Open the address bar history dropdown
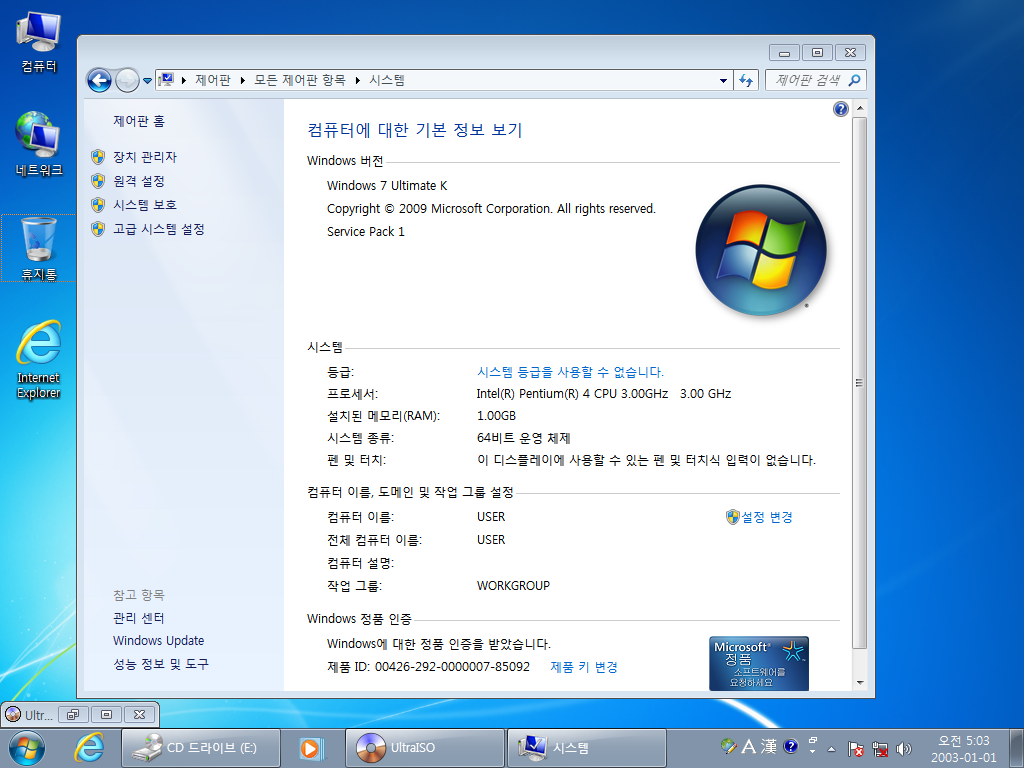 (x=723, y=81)
